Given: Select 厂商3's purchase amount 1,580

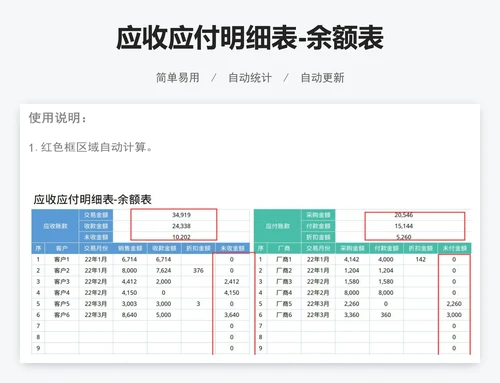Looking at the screenshot, I should 352,282.
